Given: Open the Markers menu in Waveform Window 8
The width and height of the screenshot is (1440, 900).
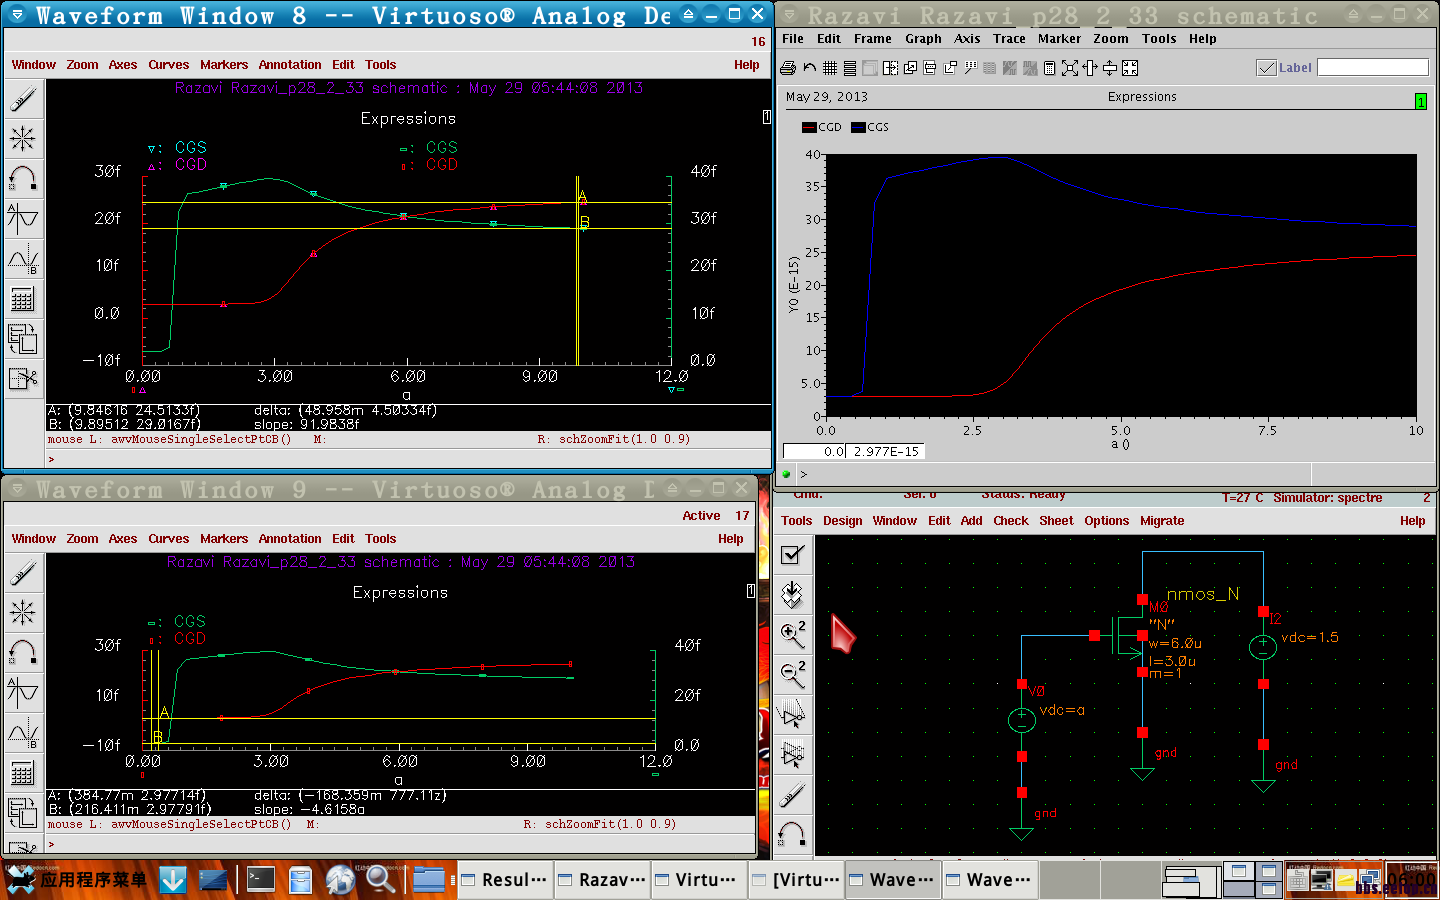Looking at the screenshot, I should coord(224,65).
